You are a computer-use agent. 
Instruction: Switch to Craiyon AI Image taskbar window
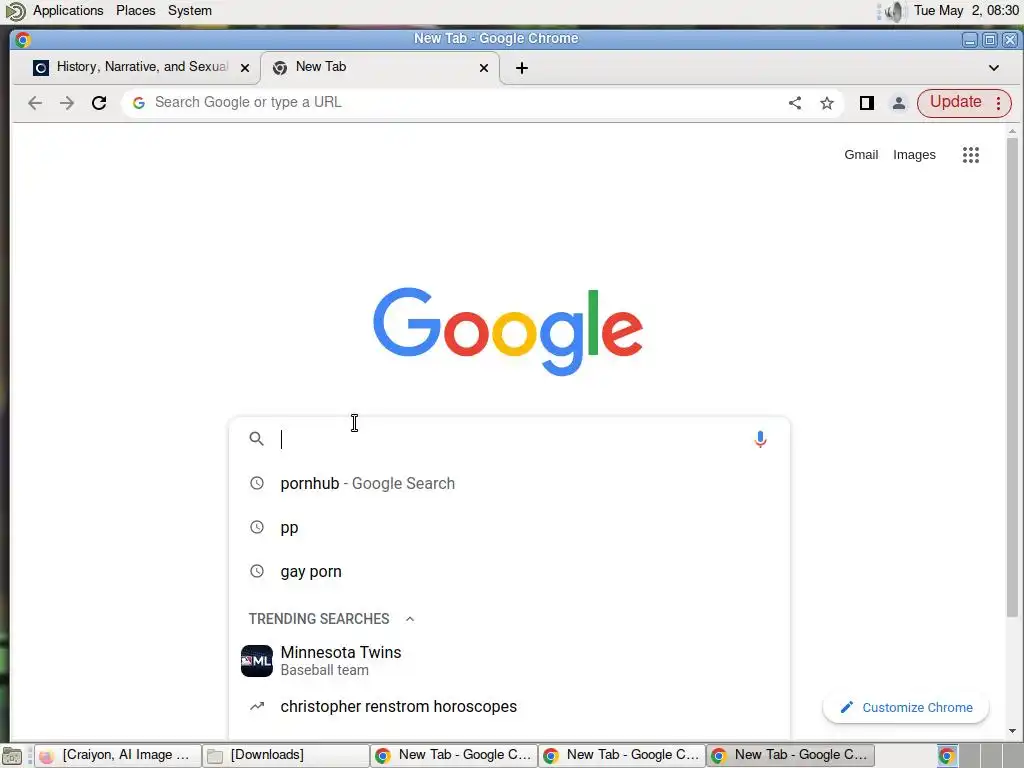click(x=118, y=756)
